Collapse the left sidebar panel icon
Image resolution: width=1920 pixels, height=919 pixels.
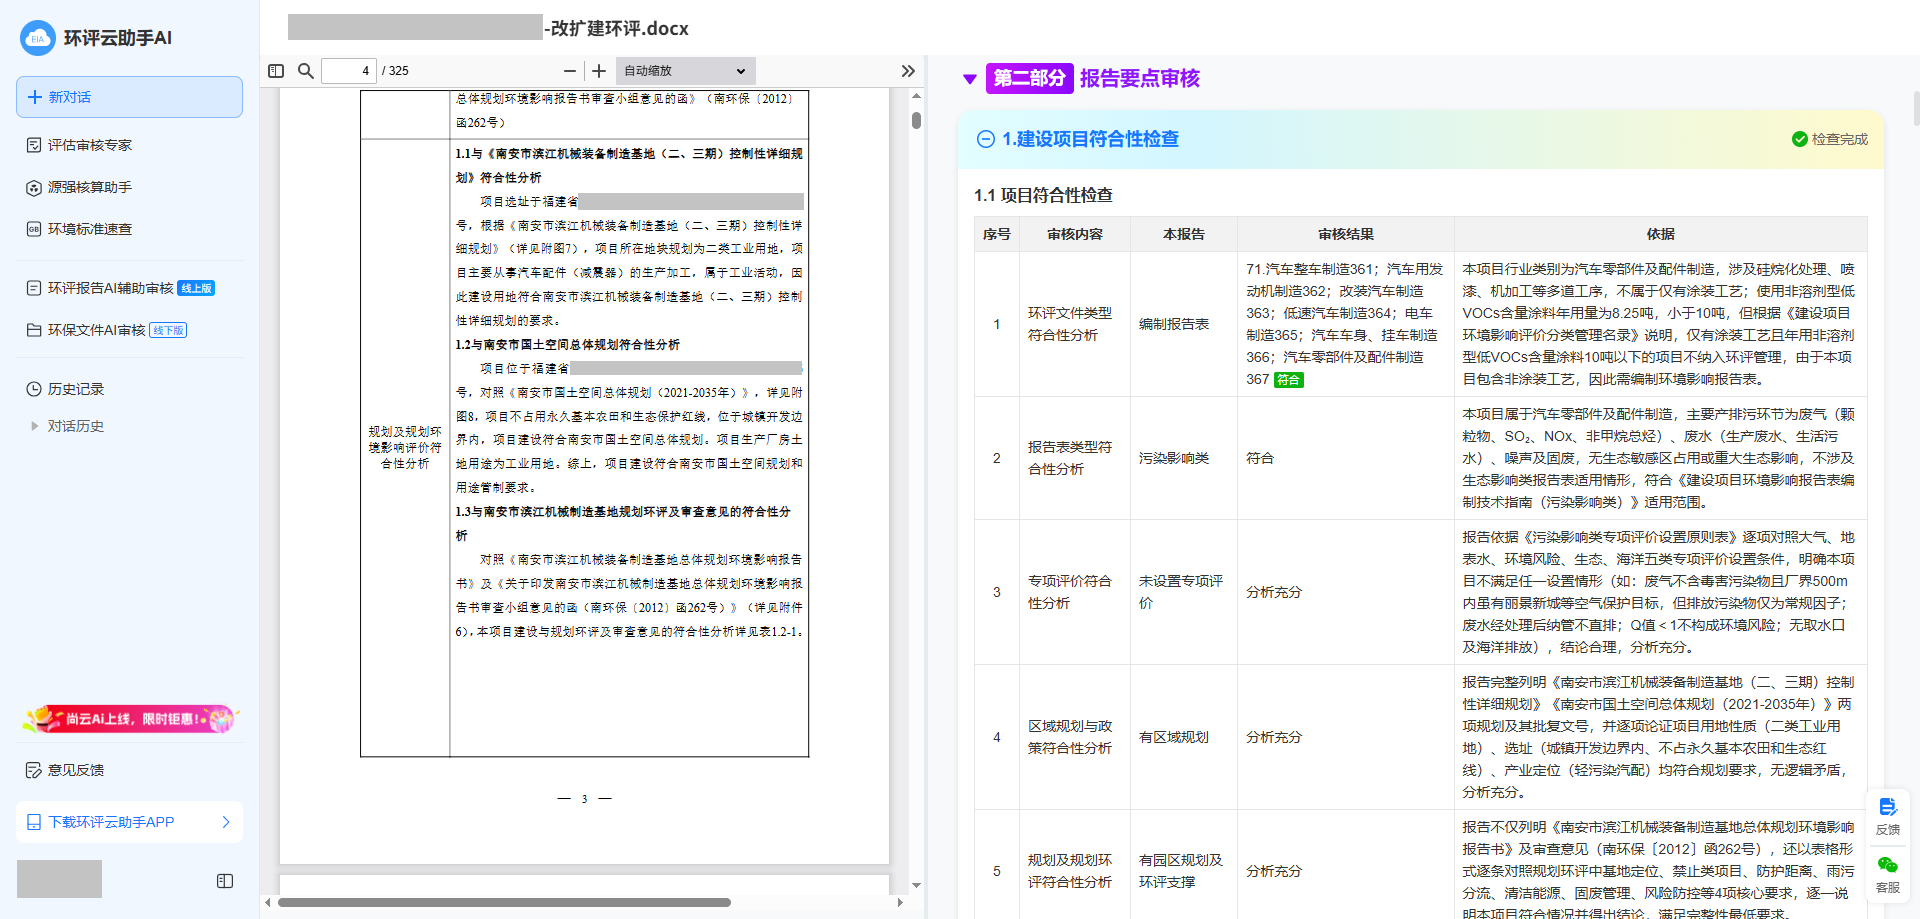225,881
